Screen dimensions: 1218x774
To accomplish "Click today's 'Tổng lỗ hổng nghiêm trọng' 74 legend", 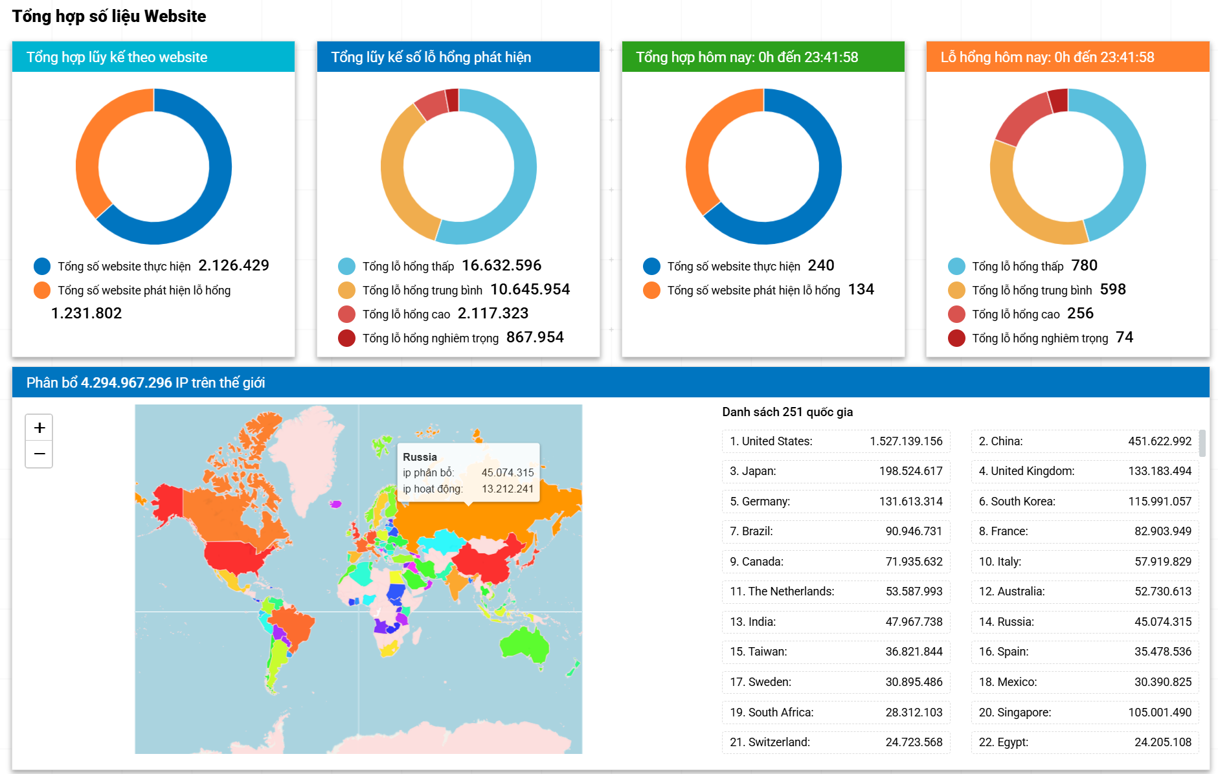I will 957,338.
